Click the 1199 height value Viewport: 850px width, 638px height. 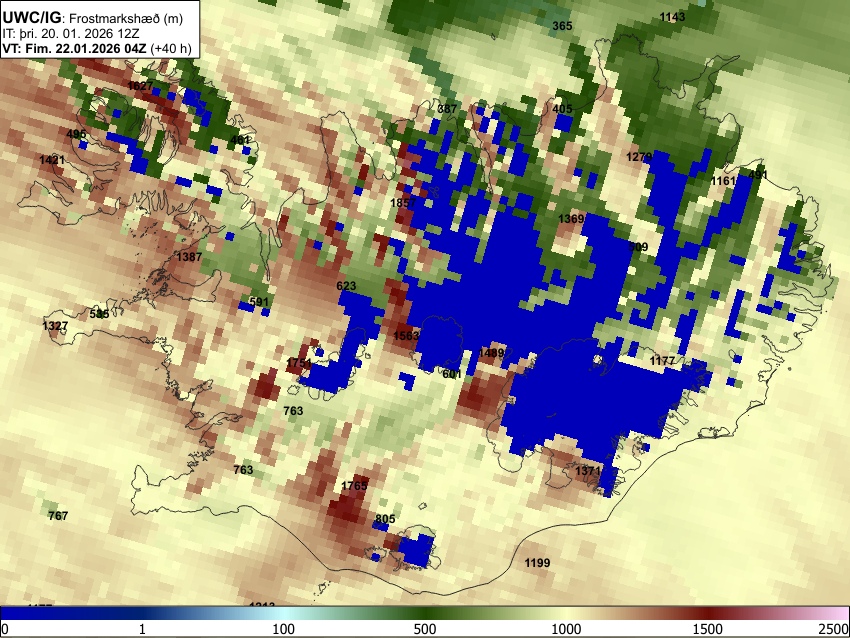pyautogui.click(x=537, y=563)
